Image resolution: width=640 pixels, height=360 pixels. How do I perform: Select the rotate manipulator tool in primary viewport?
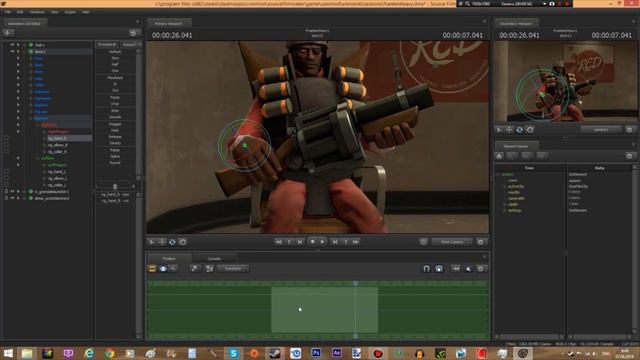pos(172,242)
